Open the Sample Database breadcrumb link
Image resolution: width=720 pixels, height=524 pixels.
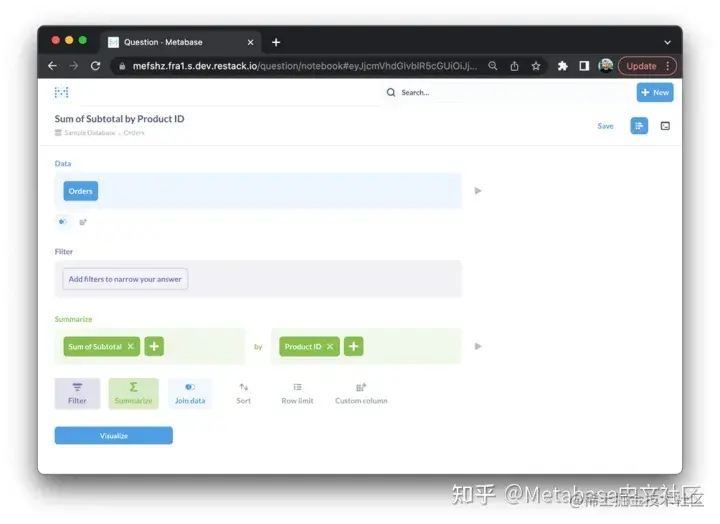90,133
